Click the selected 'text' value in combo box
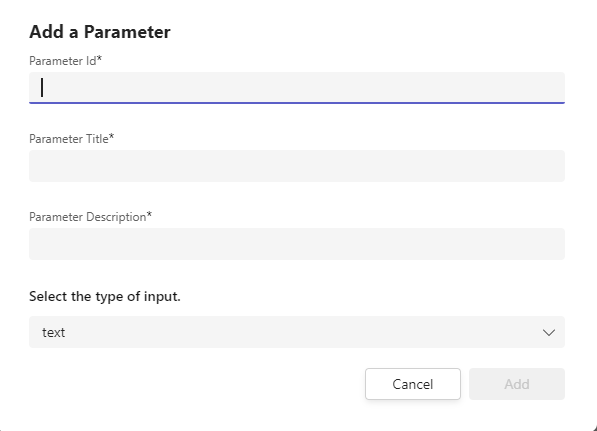Screen dimensions: 597x431 (x=53, y=332)
